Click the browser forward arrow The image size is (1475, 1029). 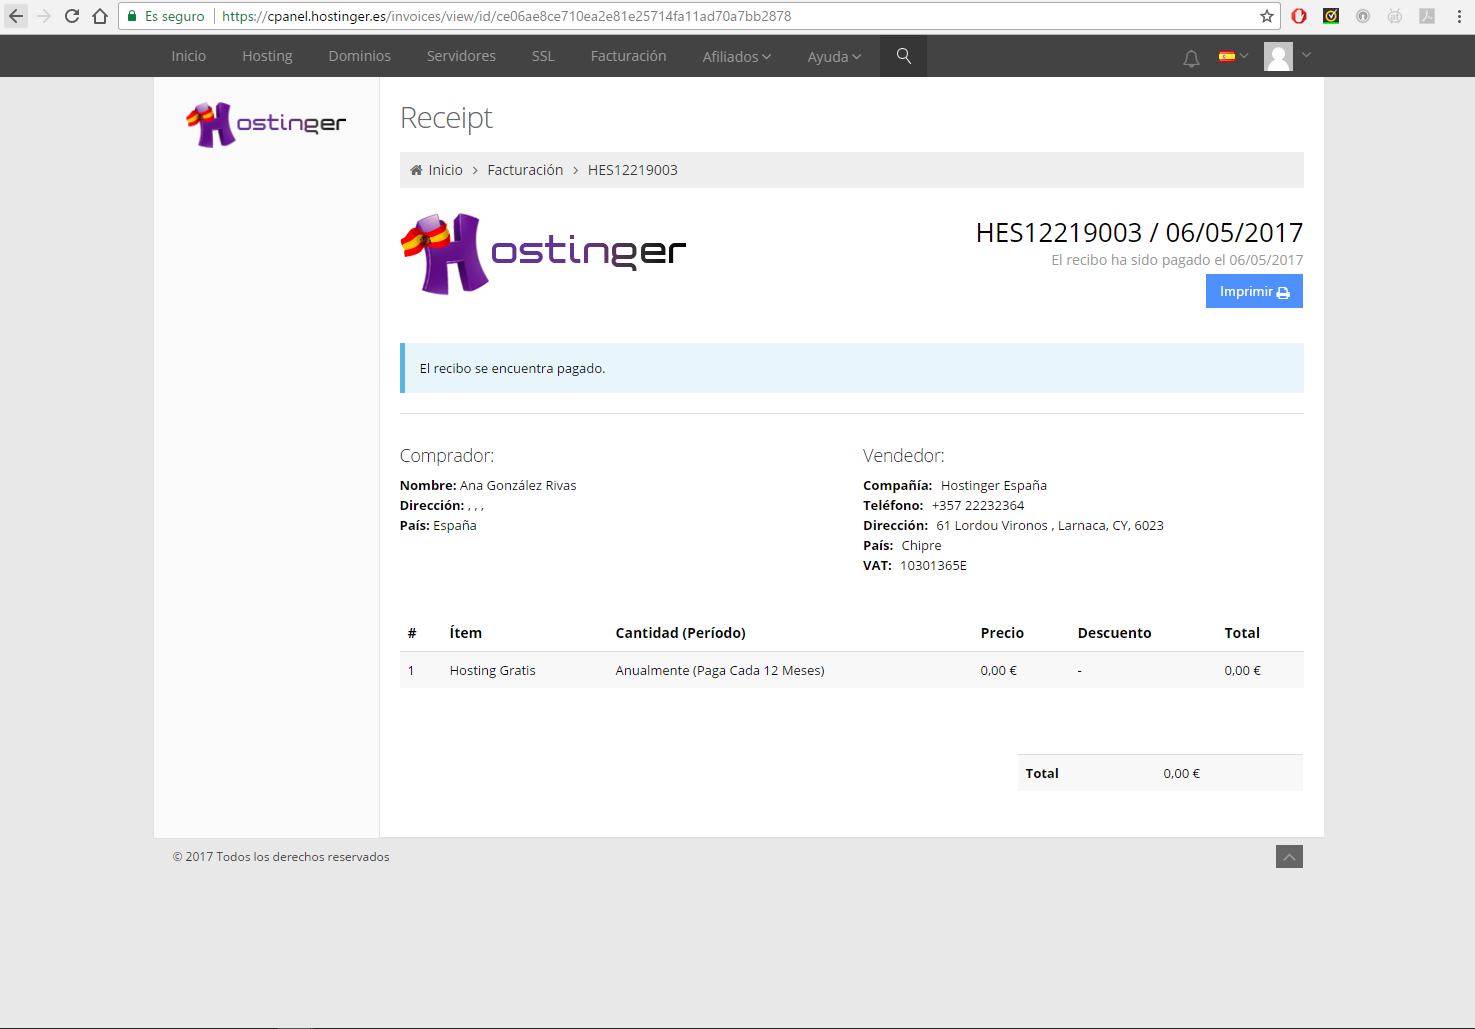pyautogui.click(x=44, y=16)
